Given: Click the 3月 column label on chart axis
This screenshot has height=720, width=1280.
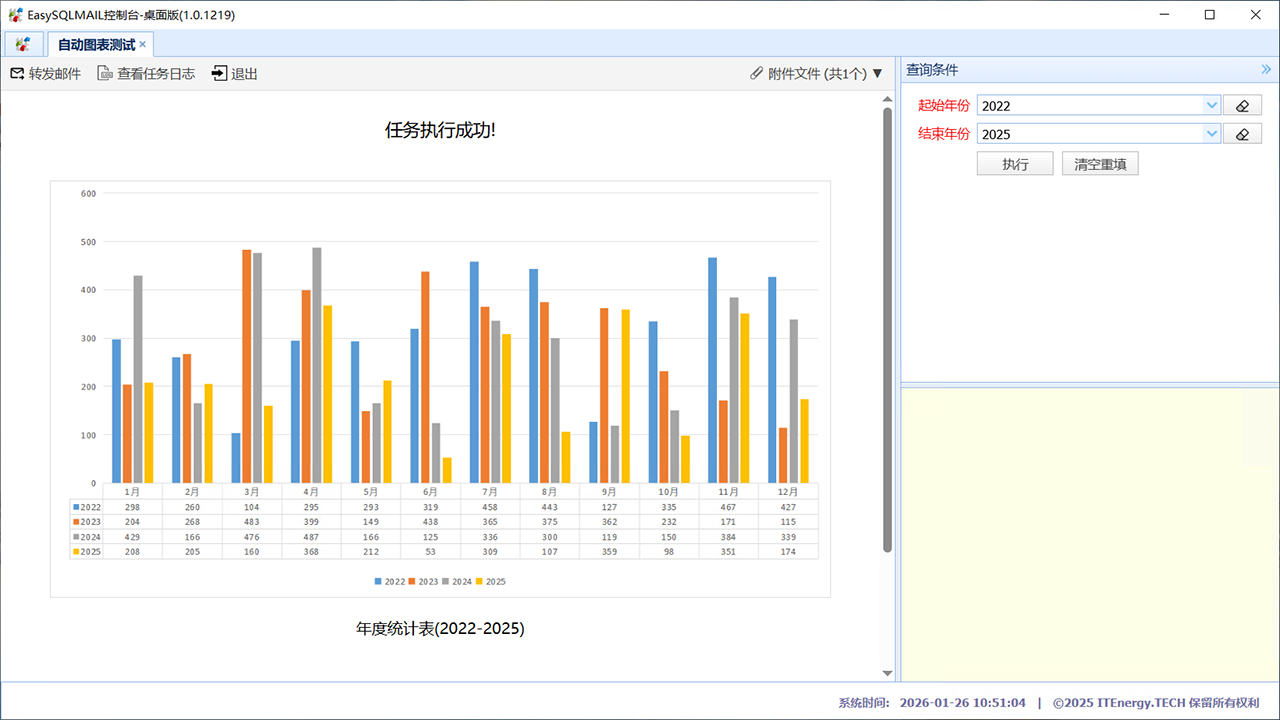Looking at the screenshot, I should pyautogui.click(x=252, y=492).
